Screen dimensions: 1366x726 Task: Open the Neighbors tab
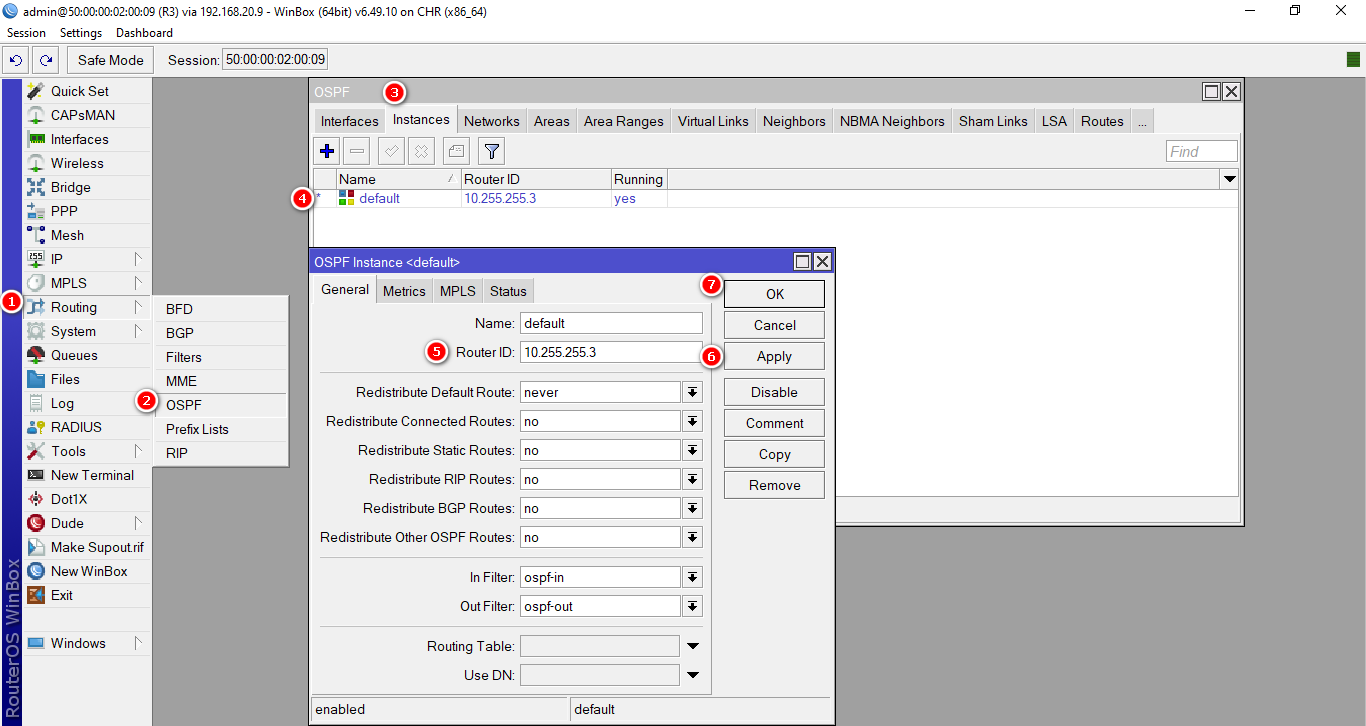[x=794, y=121]
